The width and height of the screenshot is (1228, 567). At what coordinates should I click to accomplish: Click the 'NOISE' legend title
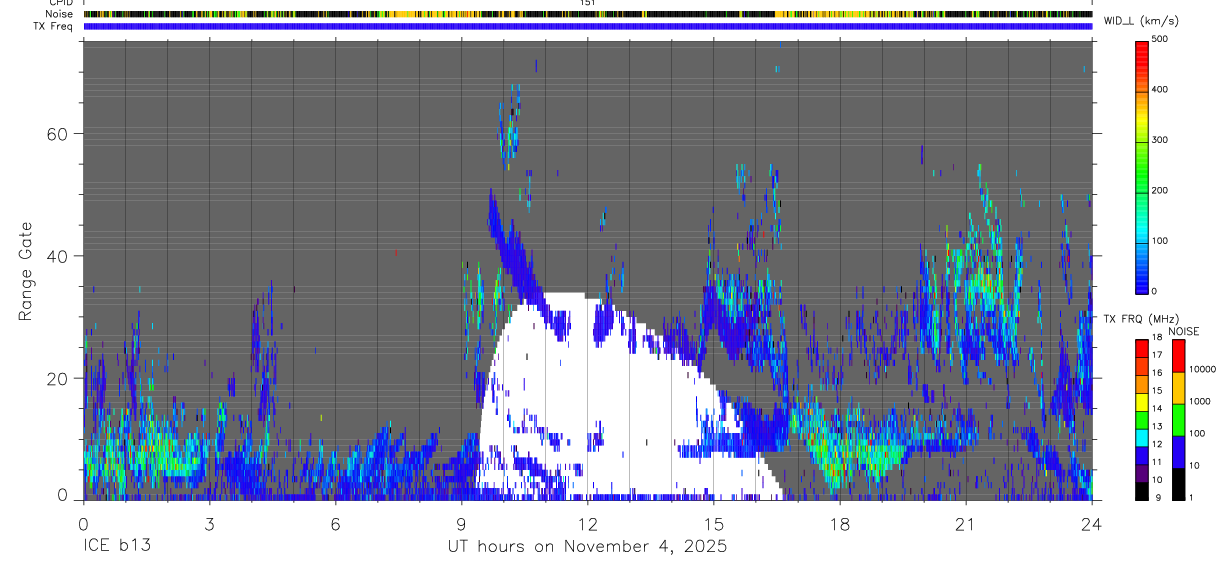[x=1182, y=331]
